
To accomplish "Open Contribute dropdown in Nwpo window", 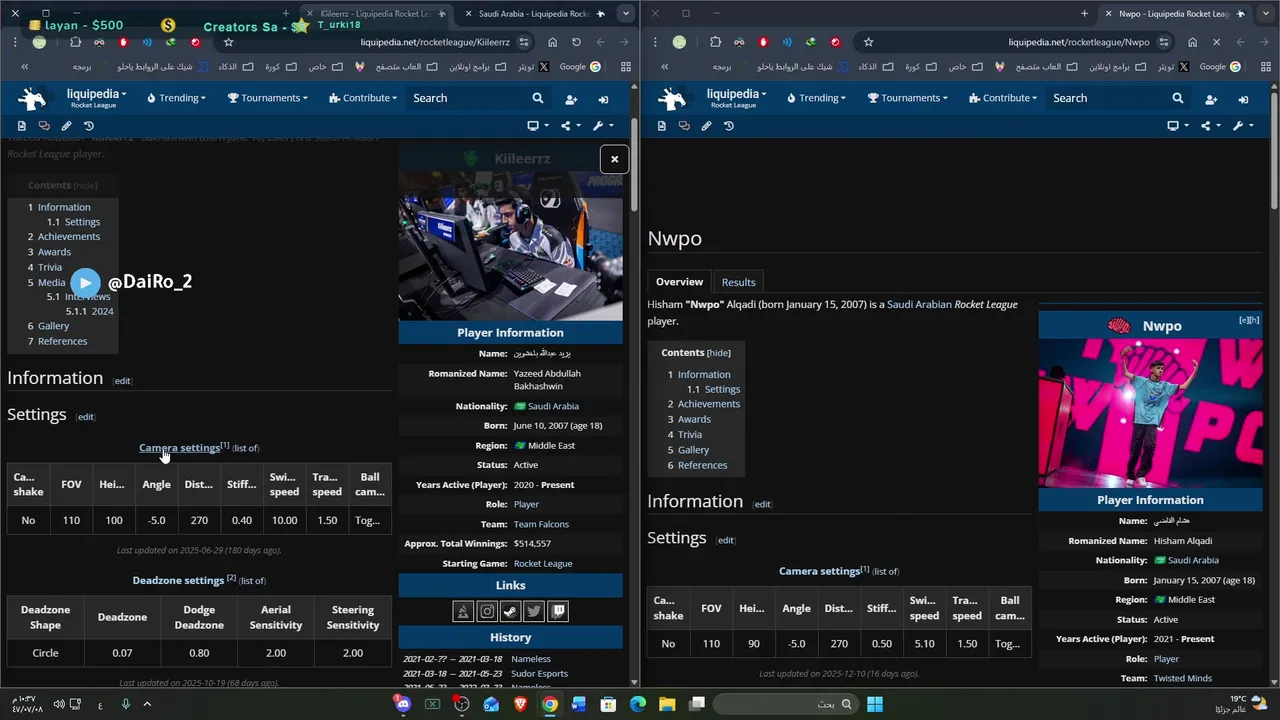I will [1001, 98].
